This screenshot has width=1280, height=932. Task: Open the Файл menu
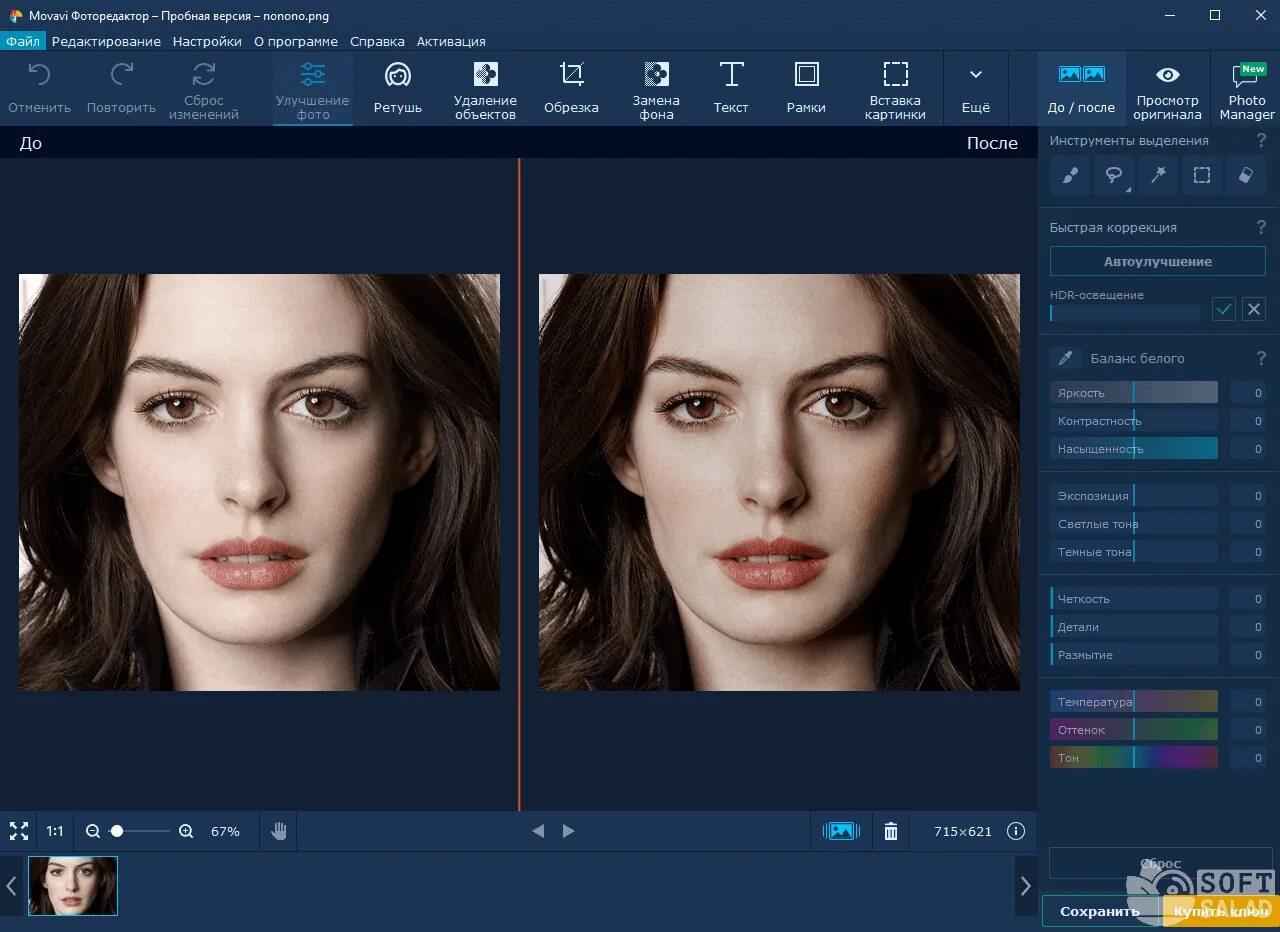coord(22,41)
